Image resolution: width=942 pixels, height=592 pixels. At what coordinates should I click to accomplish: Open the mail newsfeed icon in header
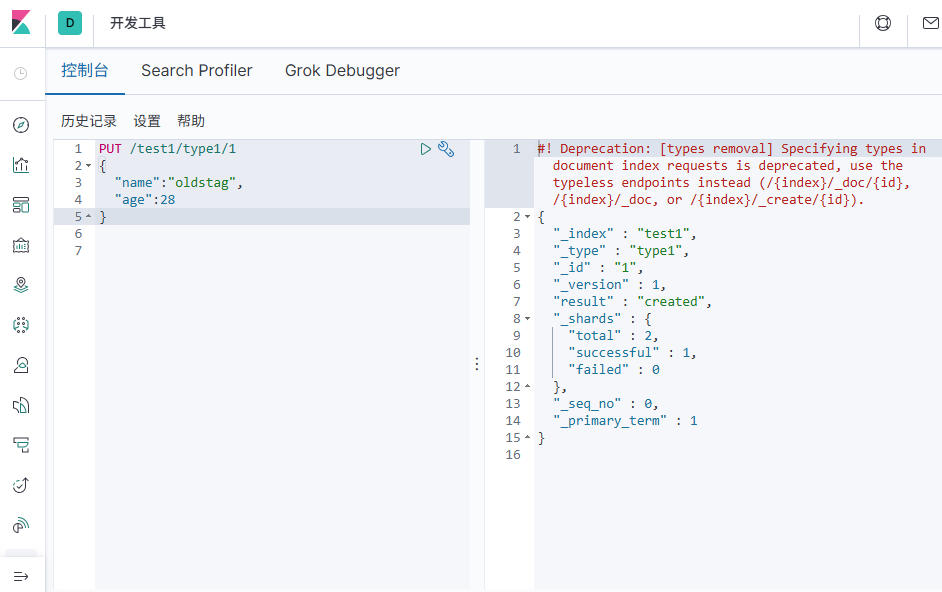930,23
